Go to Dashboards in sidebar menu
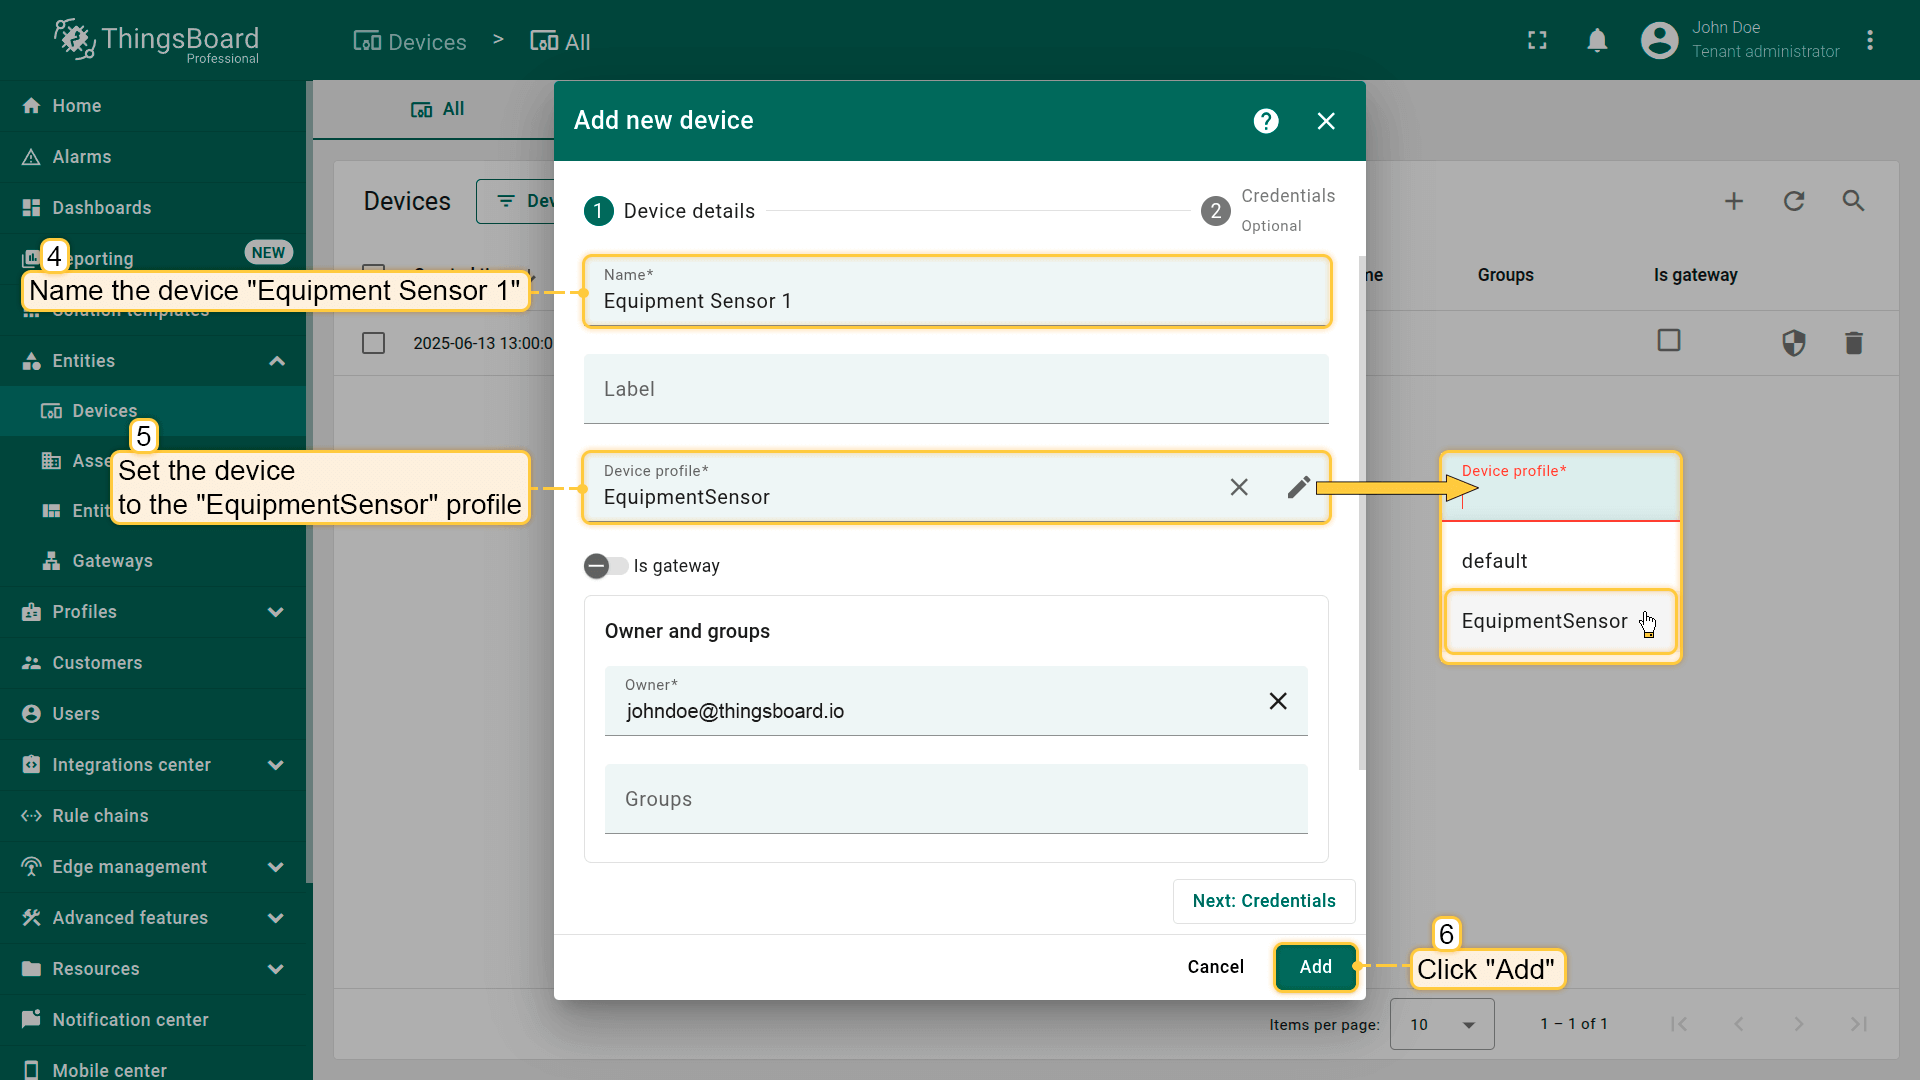 101,208
